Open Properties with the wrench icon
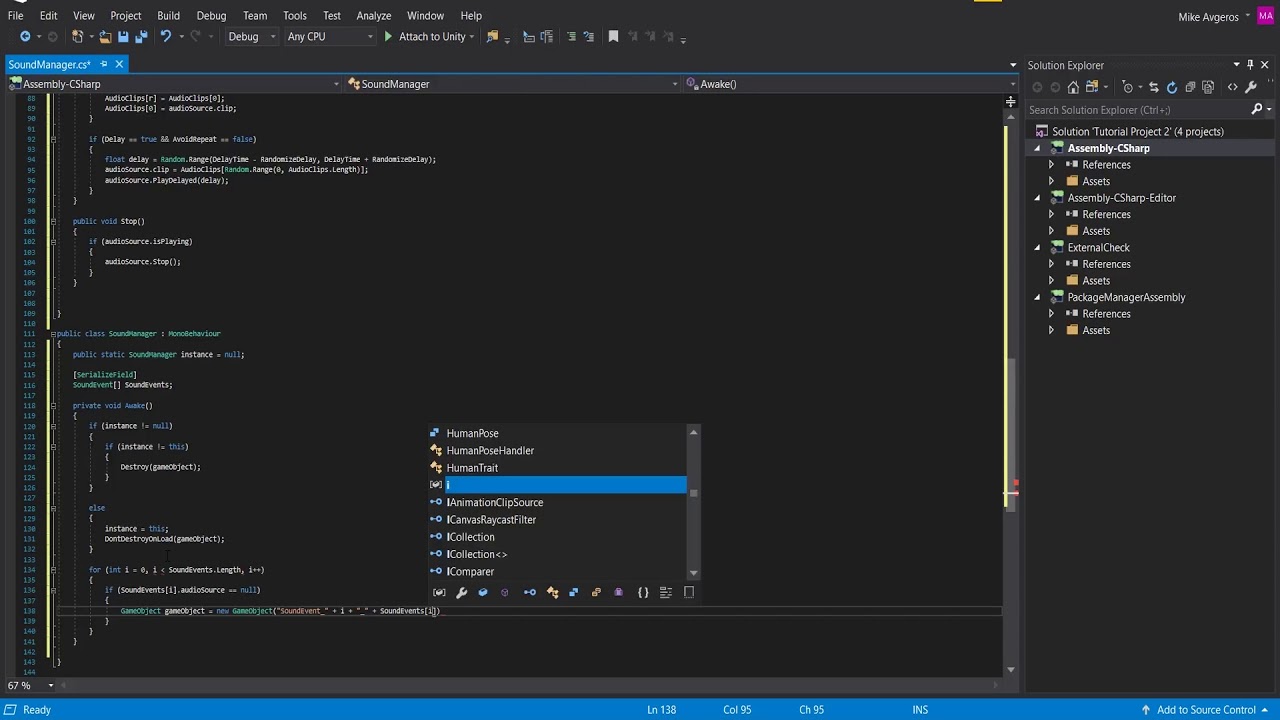Image resolution: width=1280 pixels, height=720 pixels. [x=1251, y=87]
